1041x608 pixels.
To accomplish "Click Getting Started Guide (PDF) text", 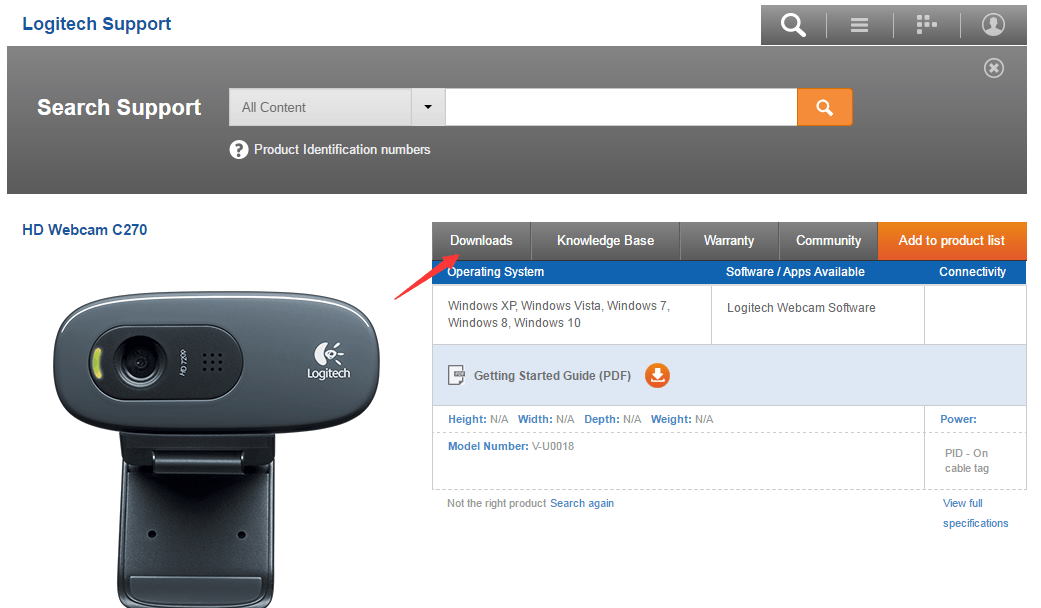I will pos(552,376).
